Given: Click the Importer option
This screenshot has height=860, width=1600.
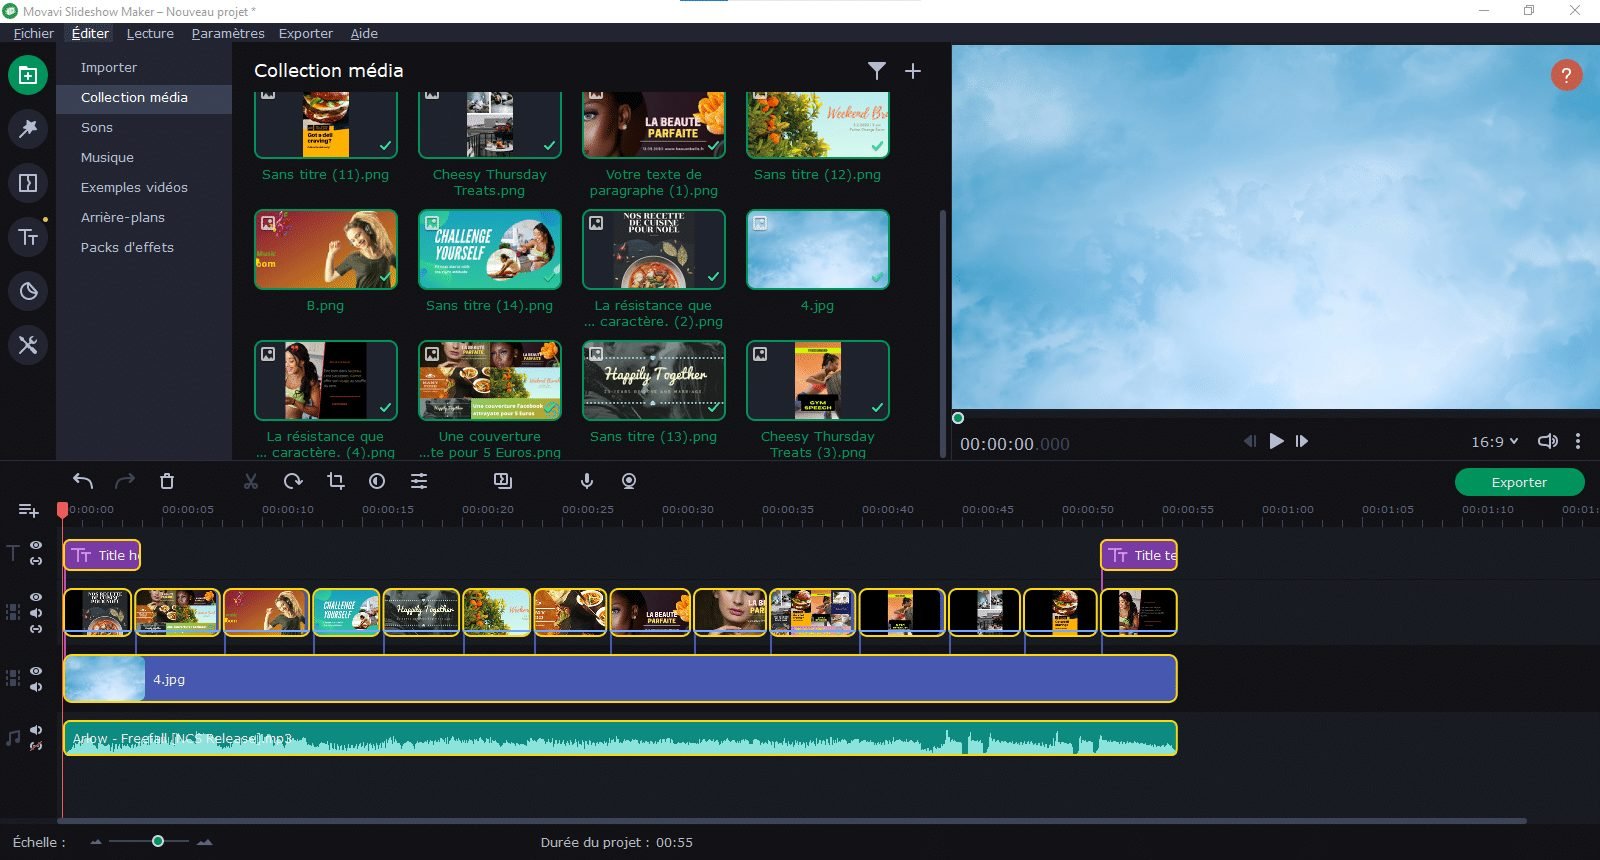Looking at the screenshot, I should click(x=109, y=67).
